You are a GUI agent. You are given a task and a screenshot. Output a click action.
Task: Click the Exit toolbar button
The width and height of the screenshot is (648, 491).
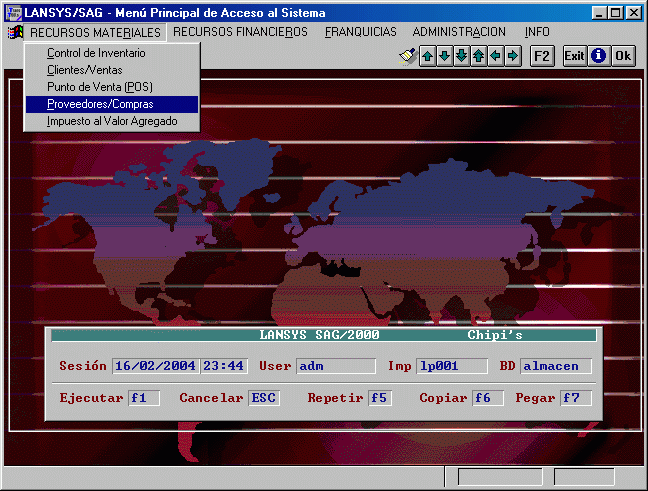click(575, 56)
